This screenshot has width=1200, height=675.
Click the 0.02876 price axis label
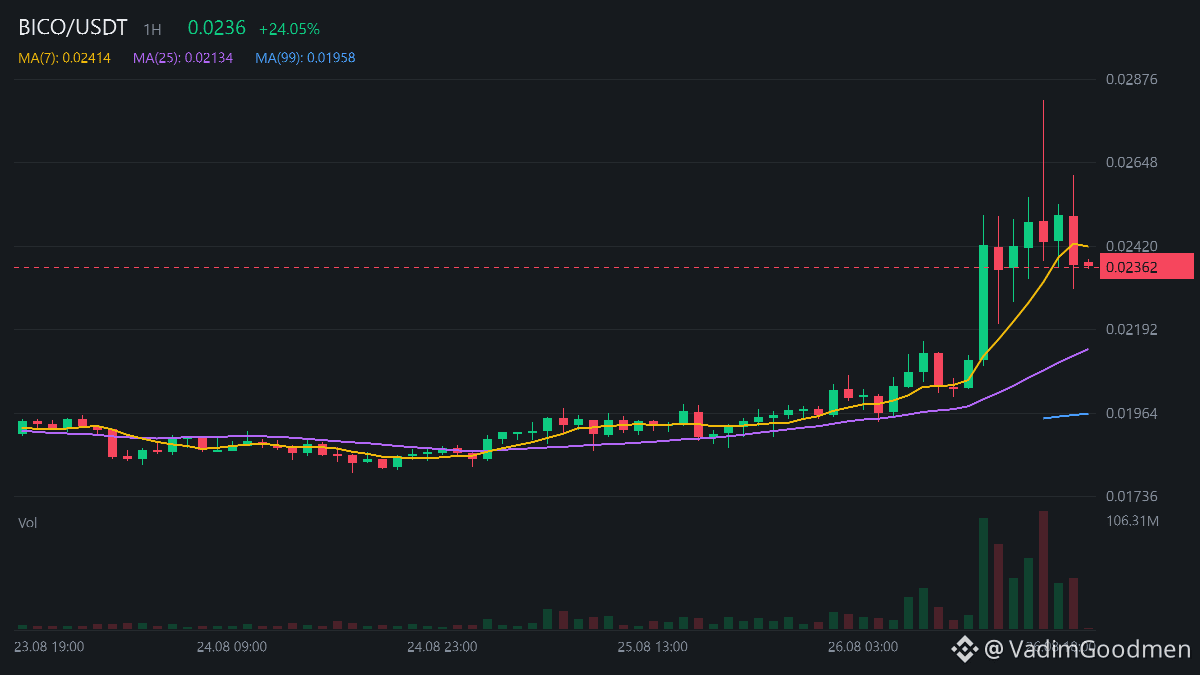[1132, 79]
